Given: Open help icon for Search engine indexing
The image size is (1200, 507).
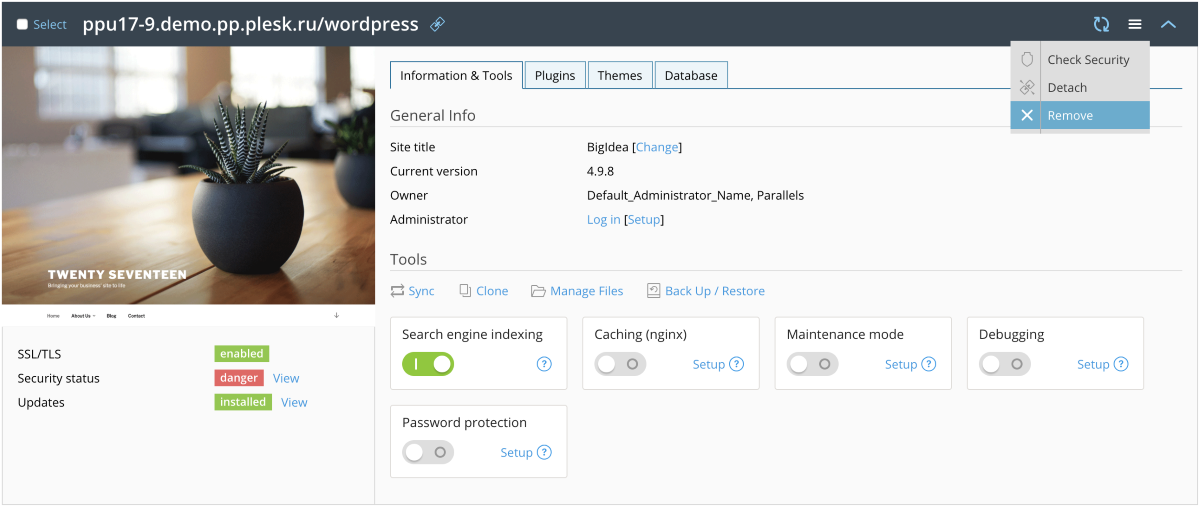Looking at the screenshot, I should [x=544, y=364].
